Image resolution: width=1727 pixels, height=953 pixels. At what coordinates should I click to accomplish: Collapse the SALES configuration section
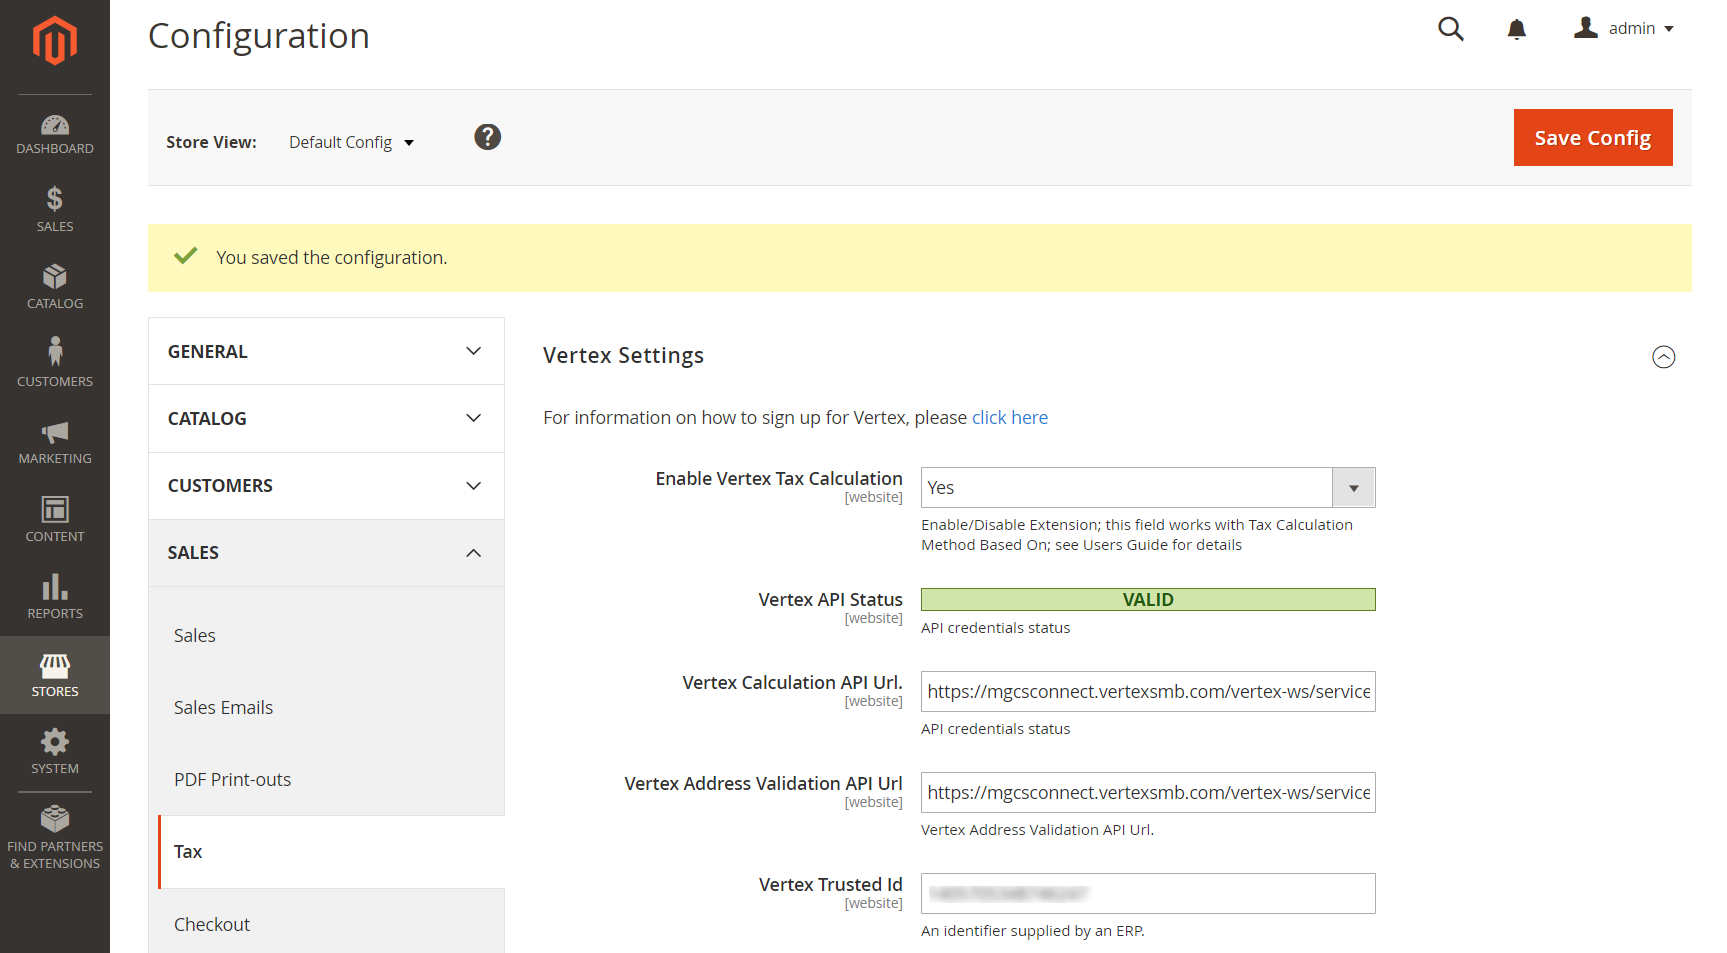click(326, 553)
